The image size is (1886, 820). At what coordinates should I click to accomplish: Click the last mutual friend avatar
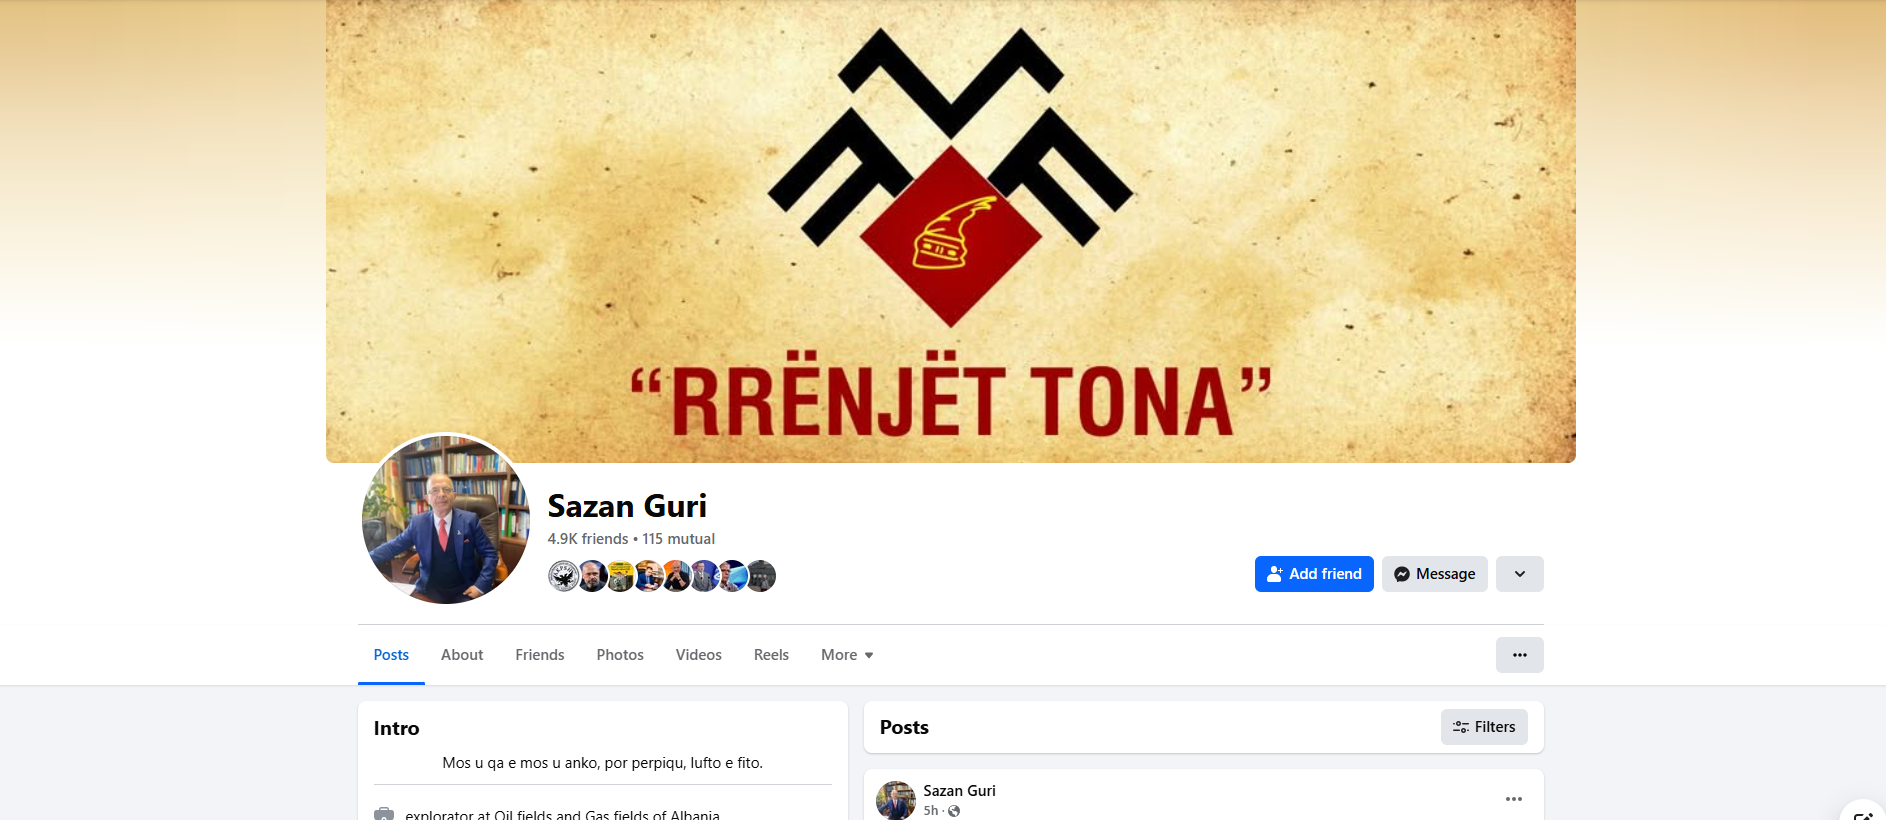pyautogui.click(x=761, y=576)
